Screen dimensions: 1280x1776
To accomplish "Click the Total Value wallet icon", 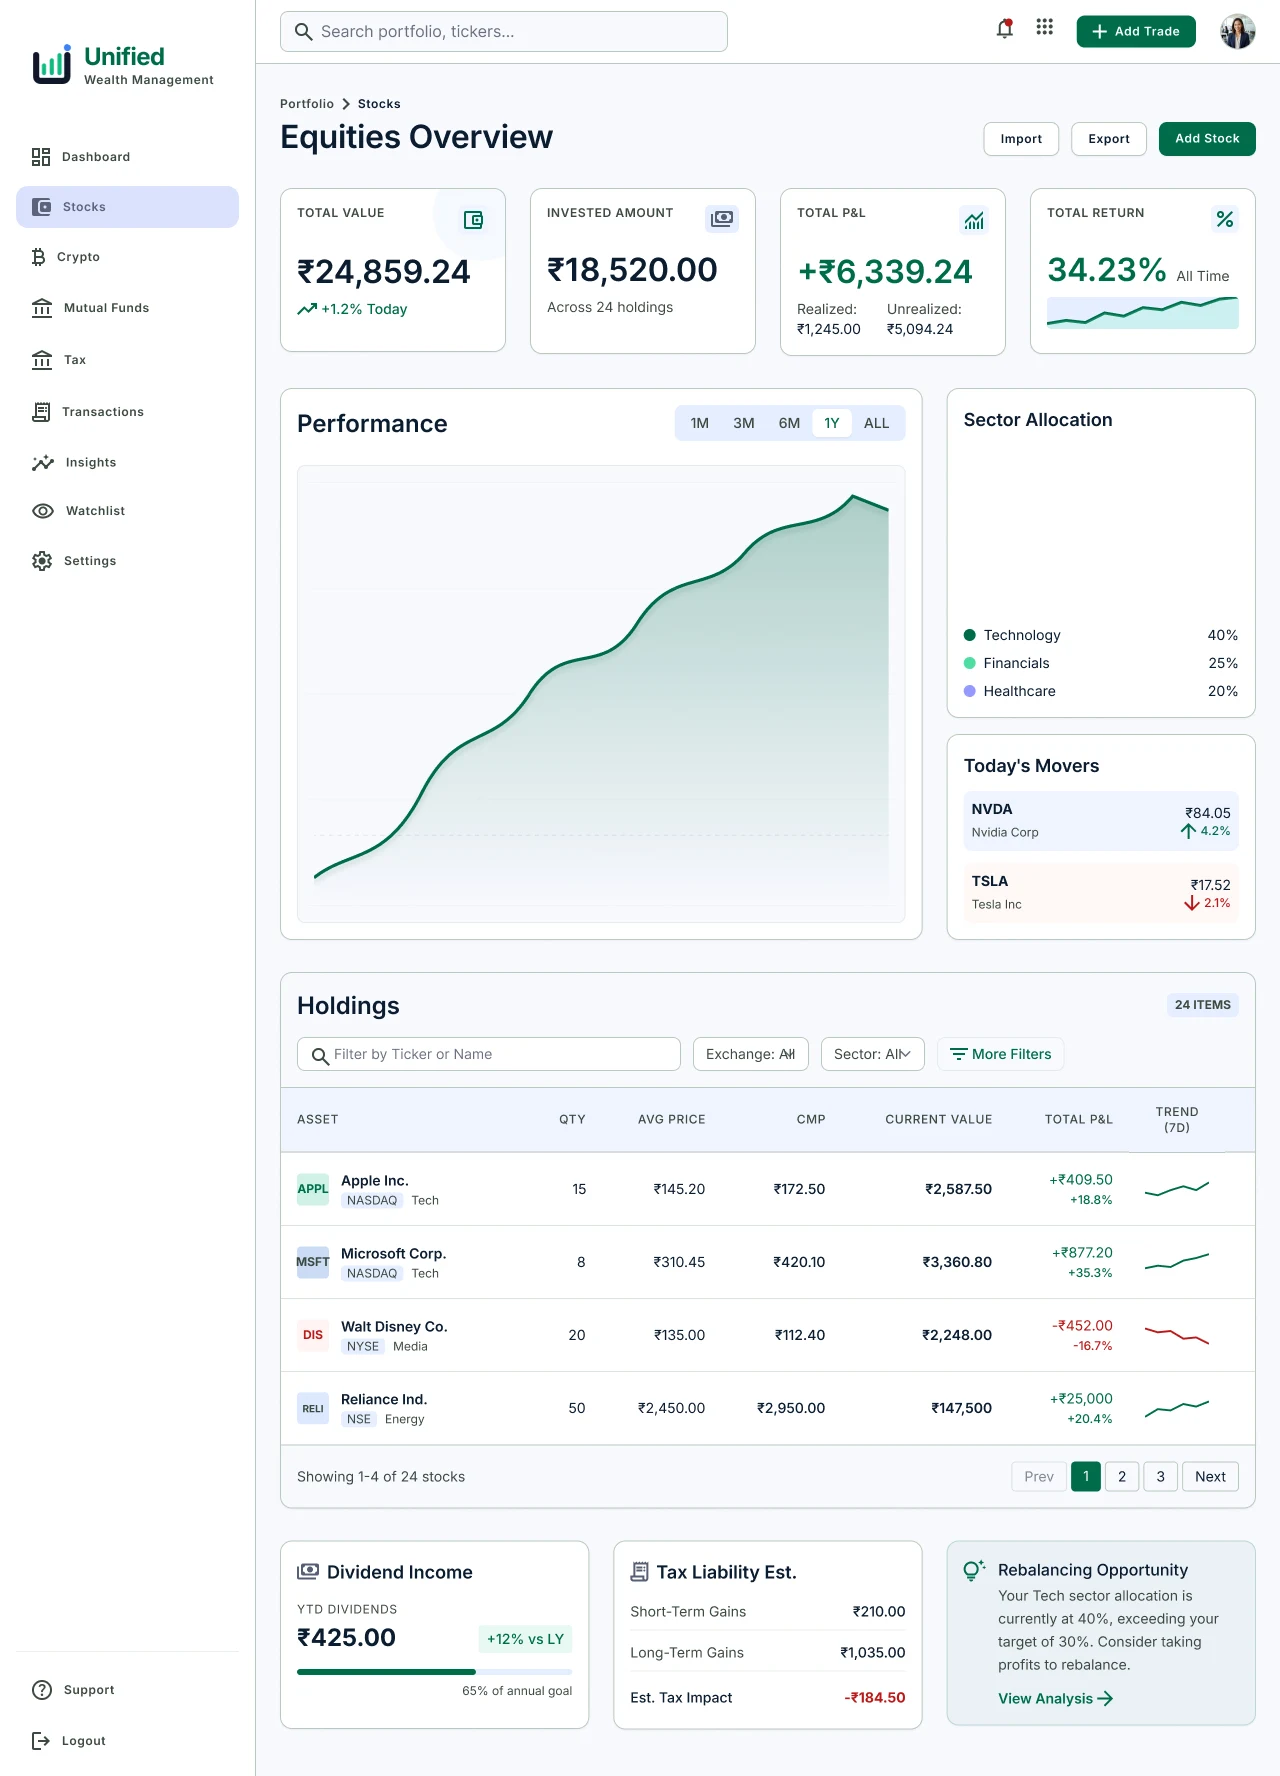I will [473, 220].
